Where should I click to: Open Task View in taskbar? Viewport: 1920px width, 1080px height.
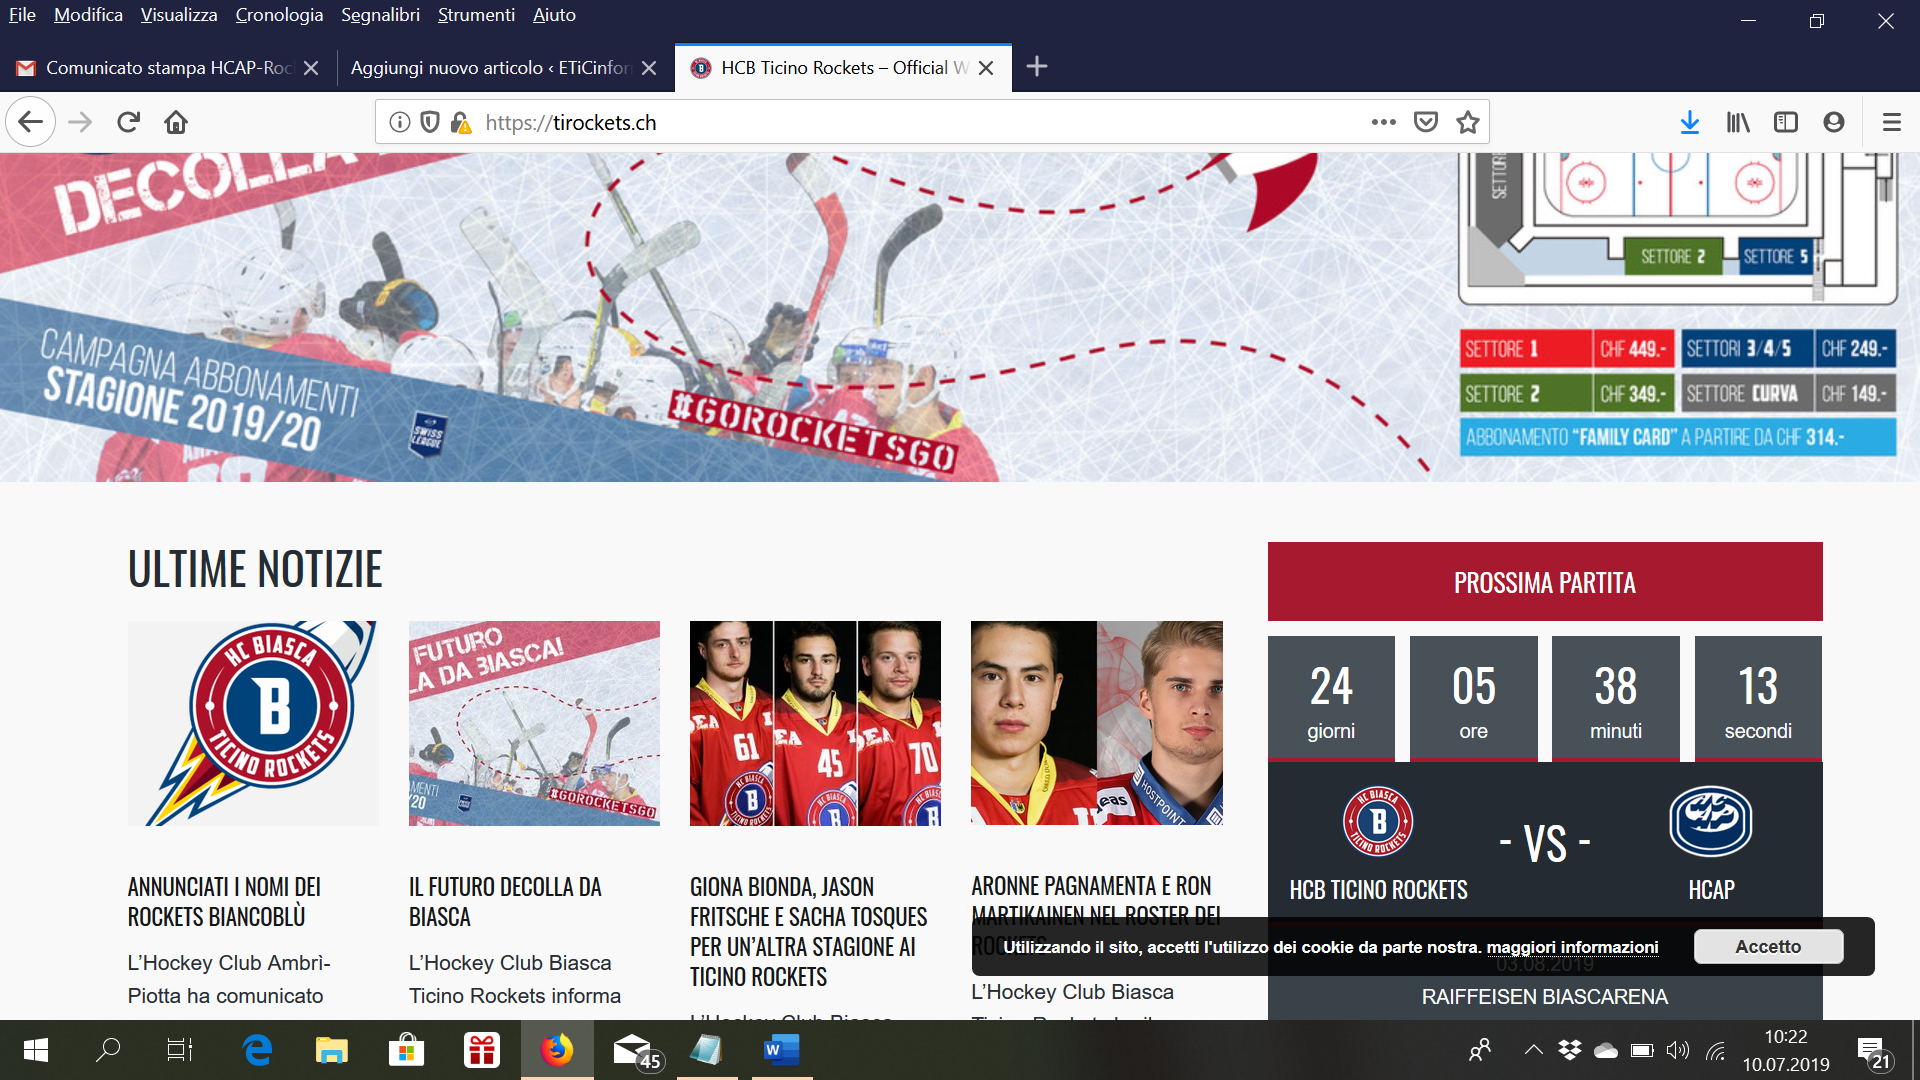point(179,1050)
